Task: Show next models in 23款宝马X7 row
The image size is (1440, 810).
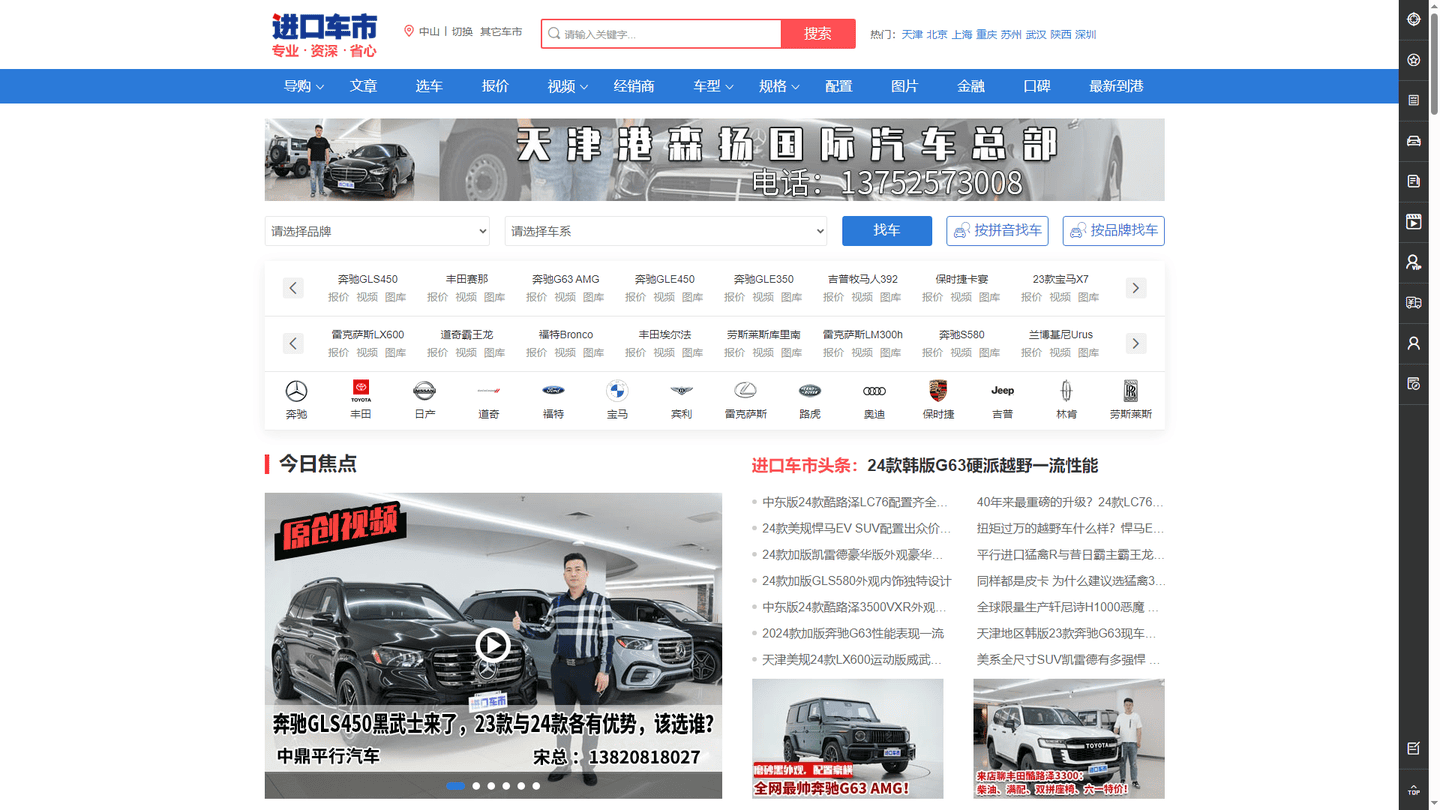Action: (x=1136, y=288)
